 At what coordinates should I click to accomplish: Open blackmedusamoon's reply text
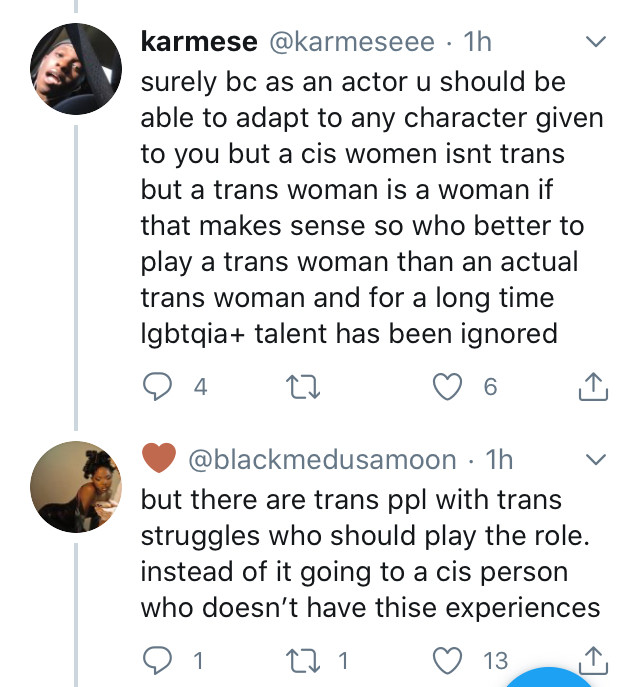(x=368, y=552)
